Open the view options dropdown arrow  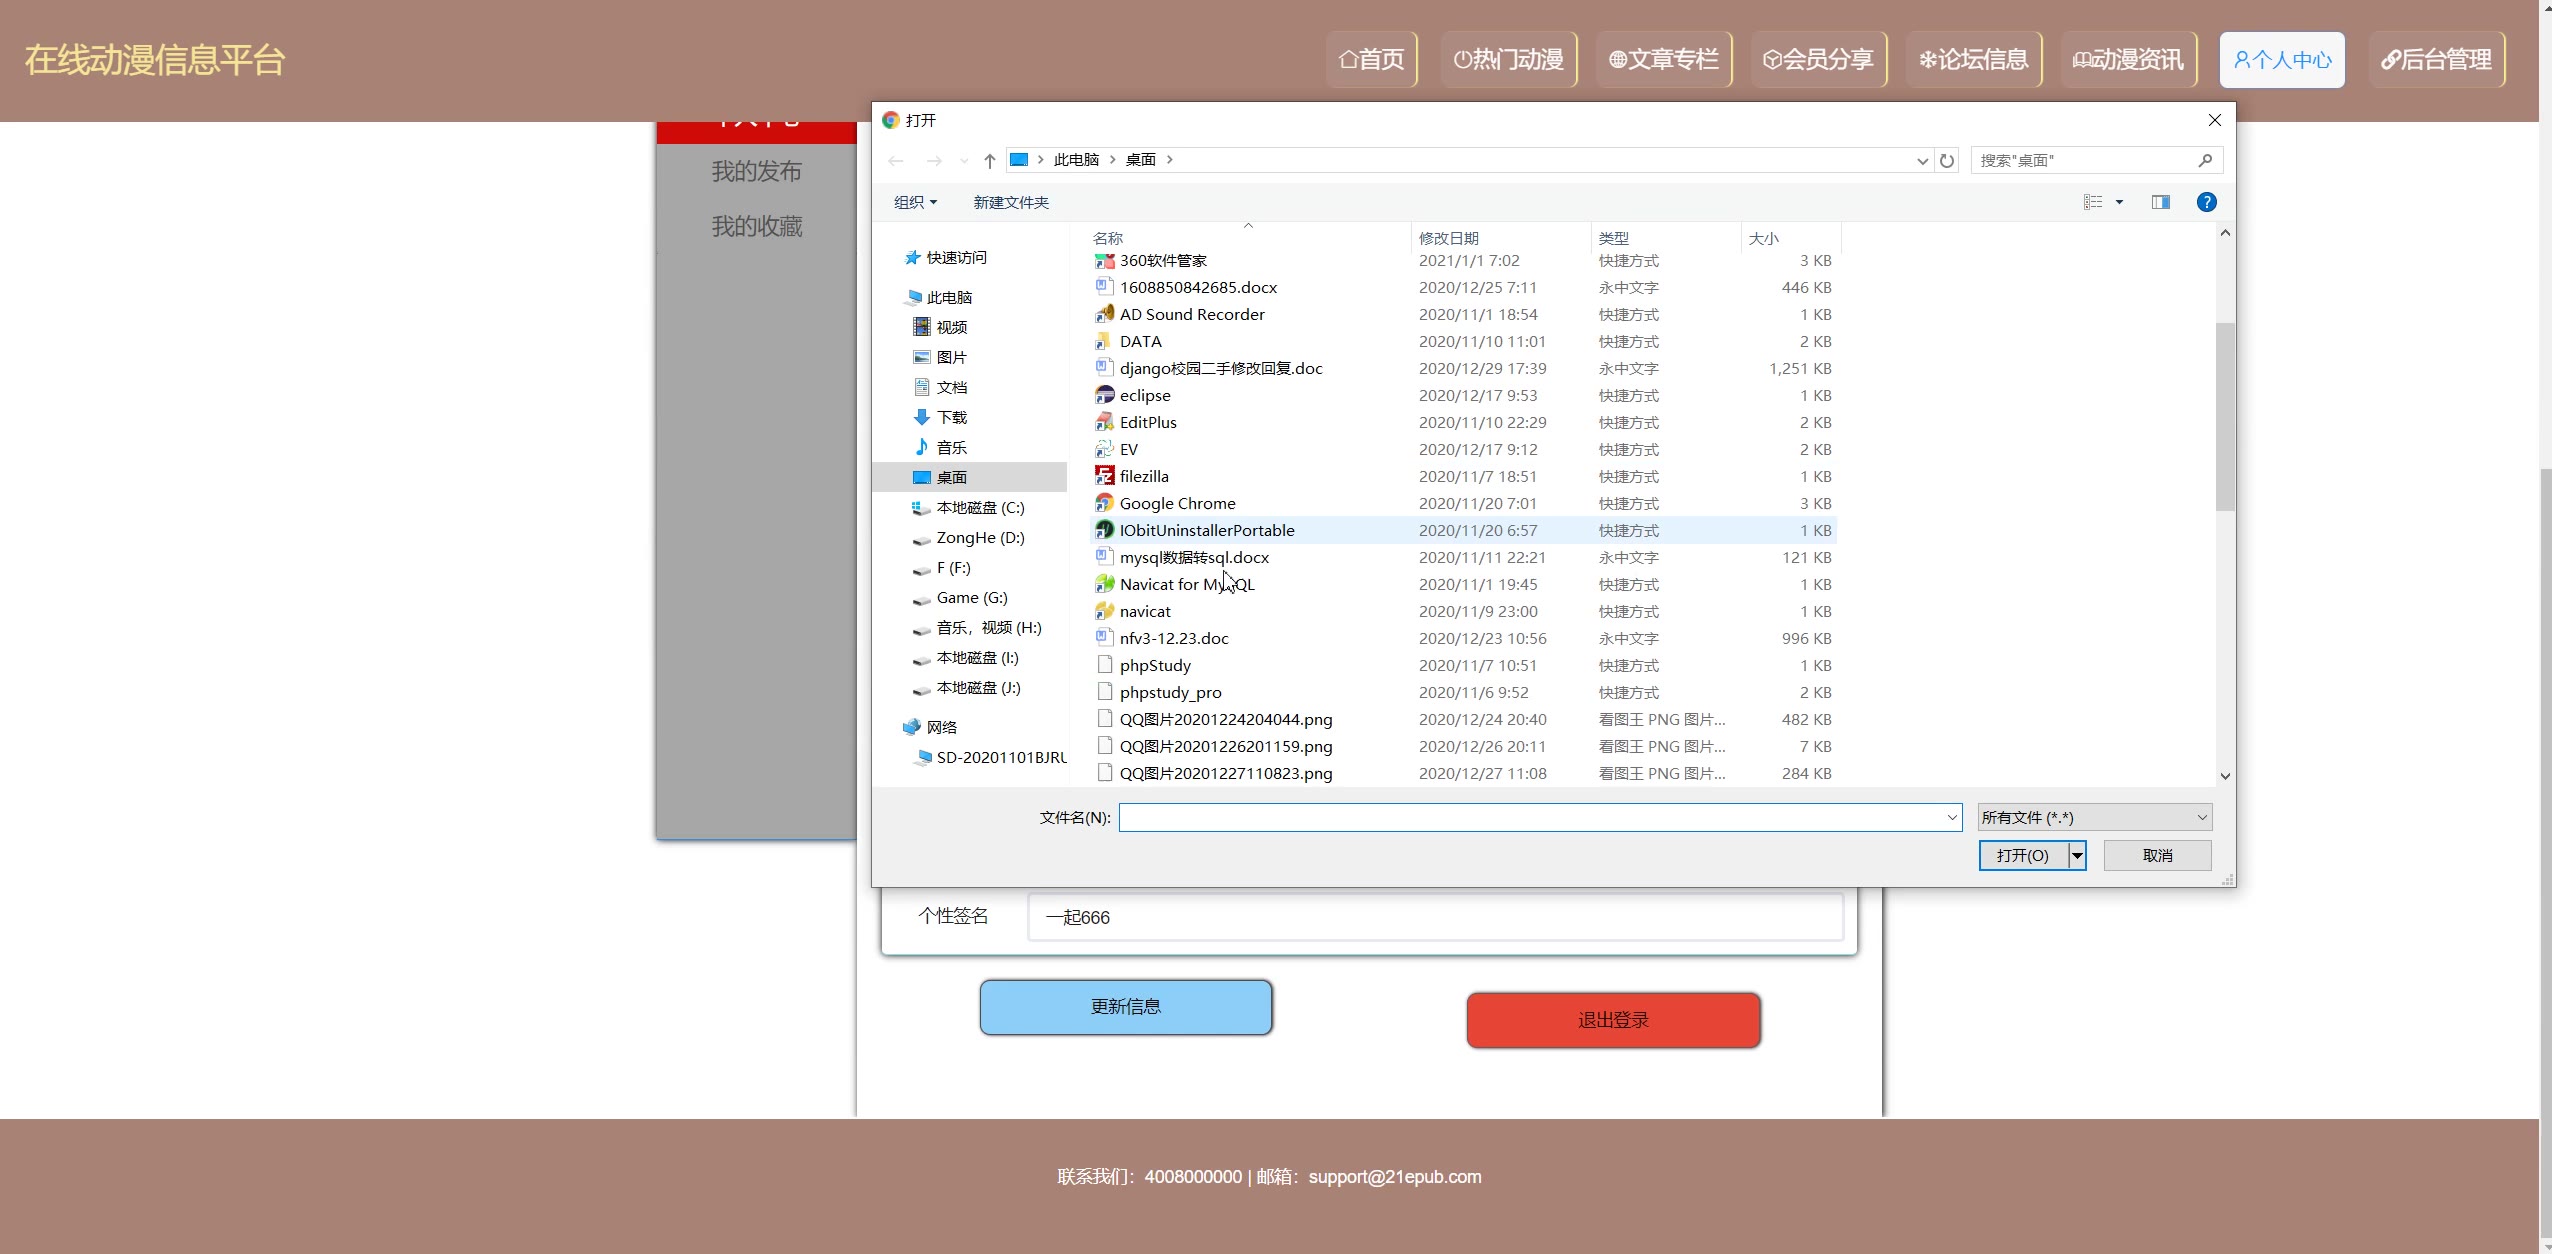[x=2119, y=202]
